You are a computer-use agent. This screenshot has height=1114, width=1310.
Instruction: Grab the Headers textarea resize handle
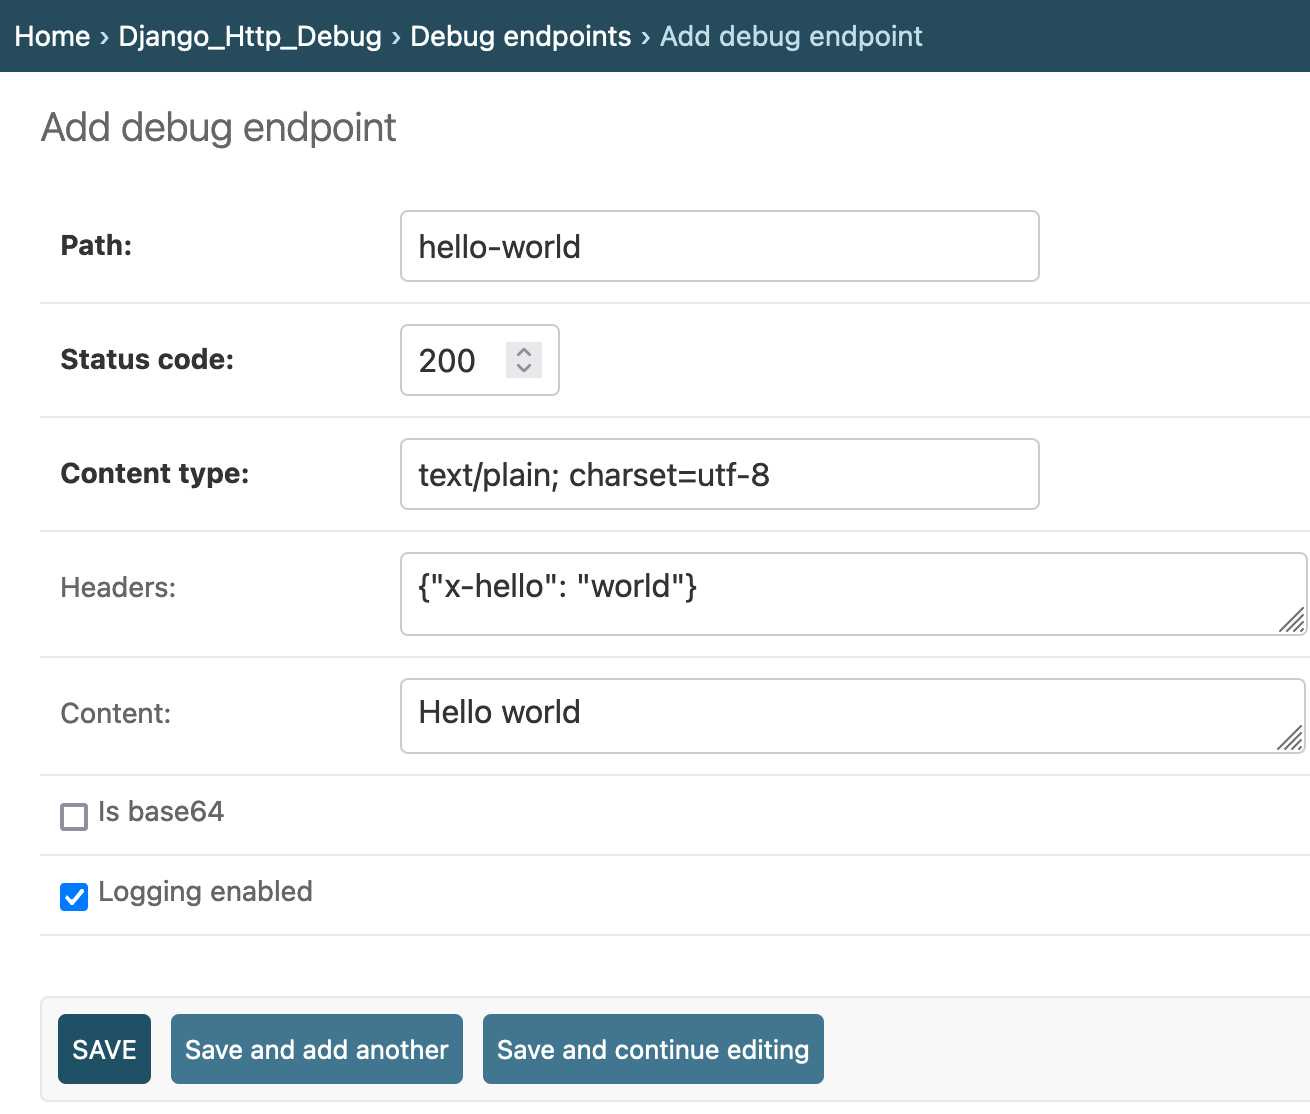tap(1292, 620)
